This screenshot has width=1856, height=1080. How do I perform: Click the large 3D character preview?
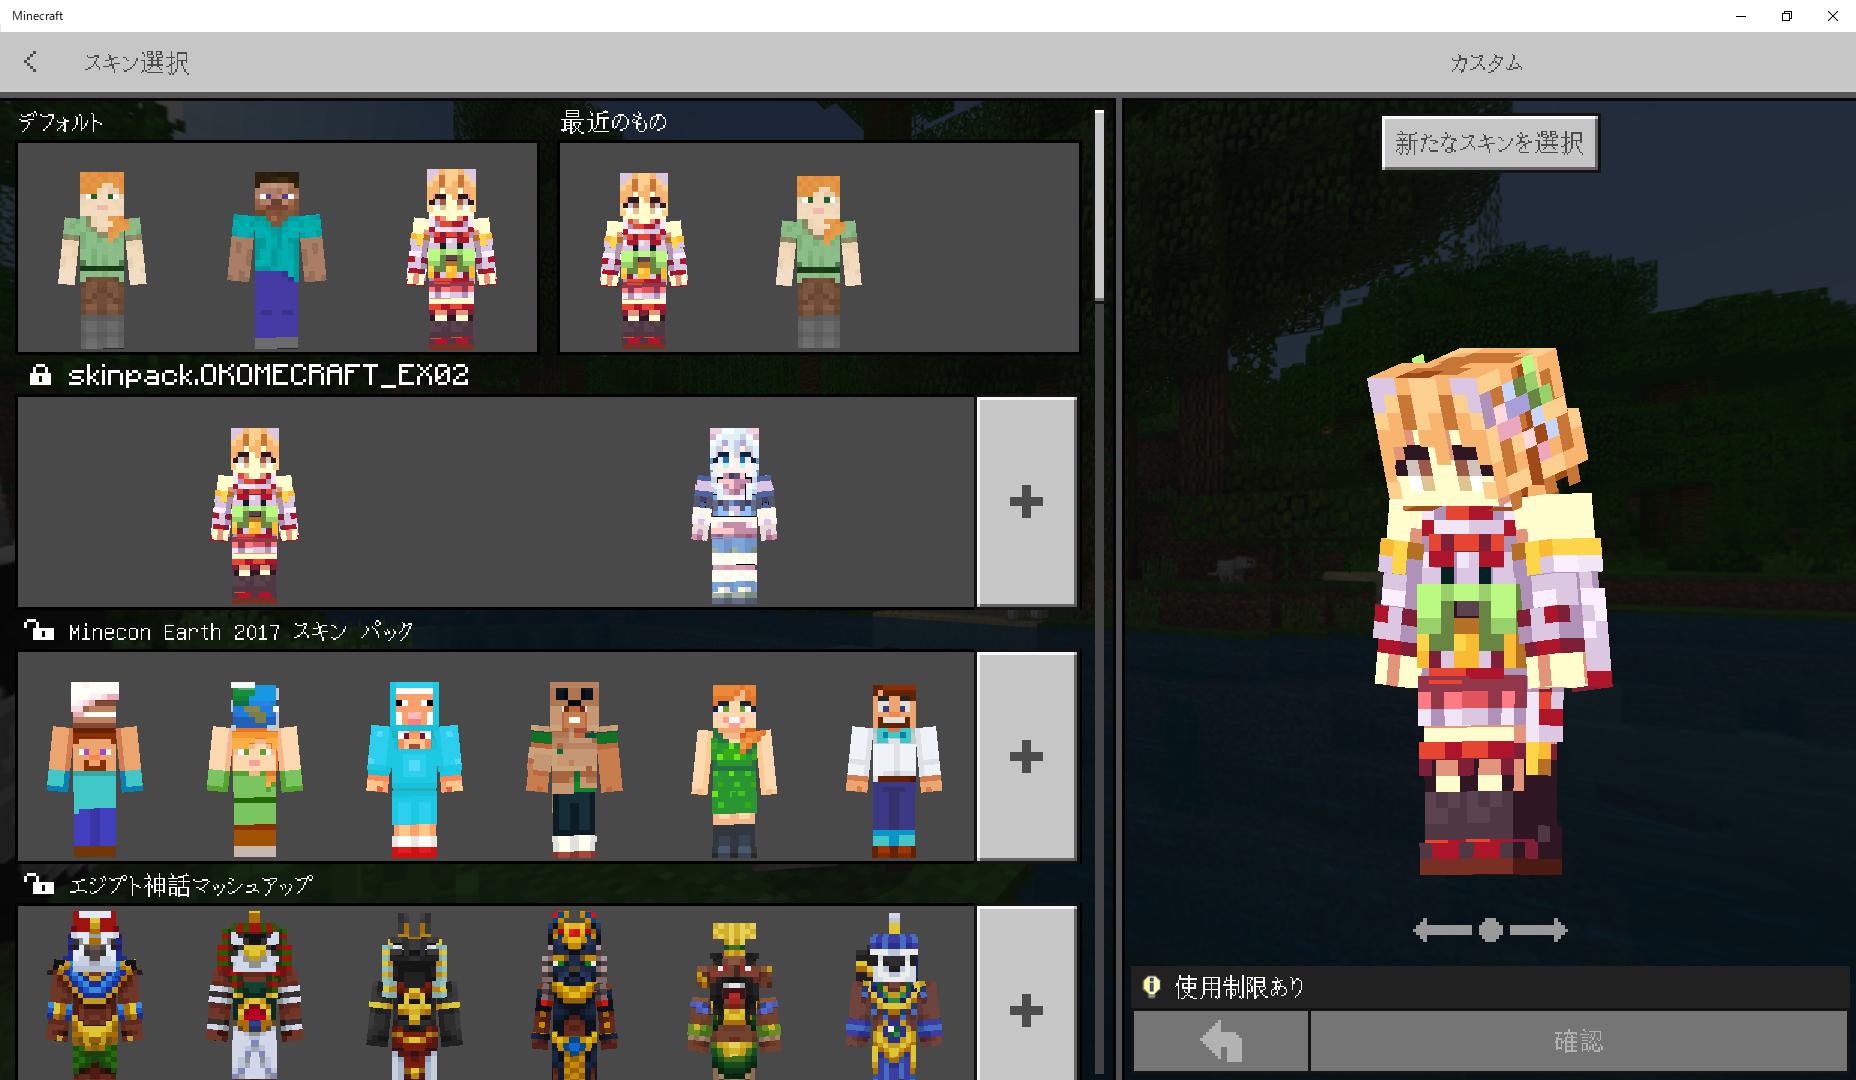click(x=1489, y=612)
